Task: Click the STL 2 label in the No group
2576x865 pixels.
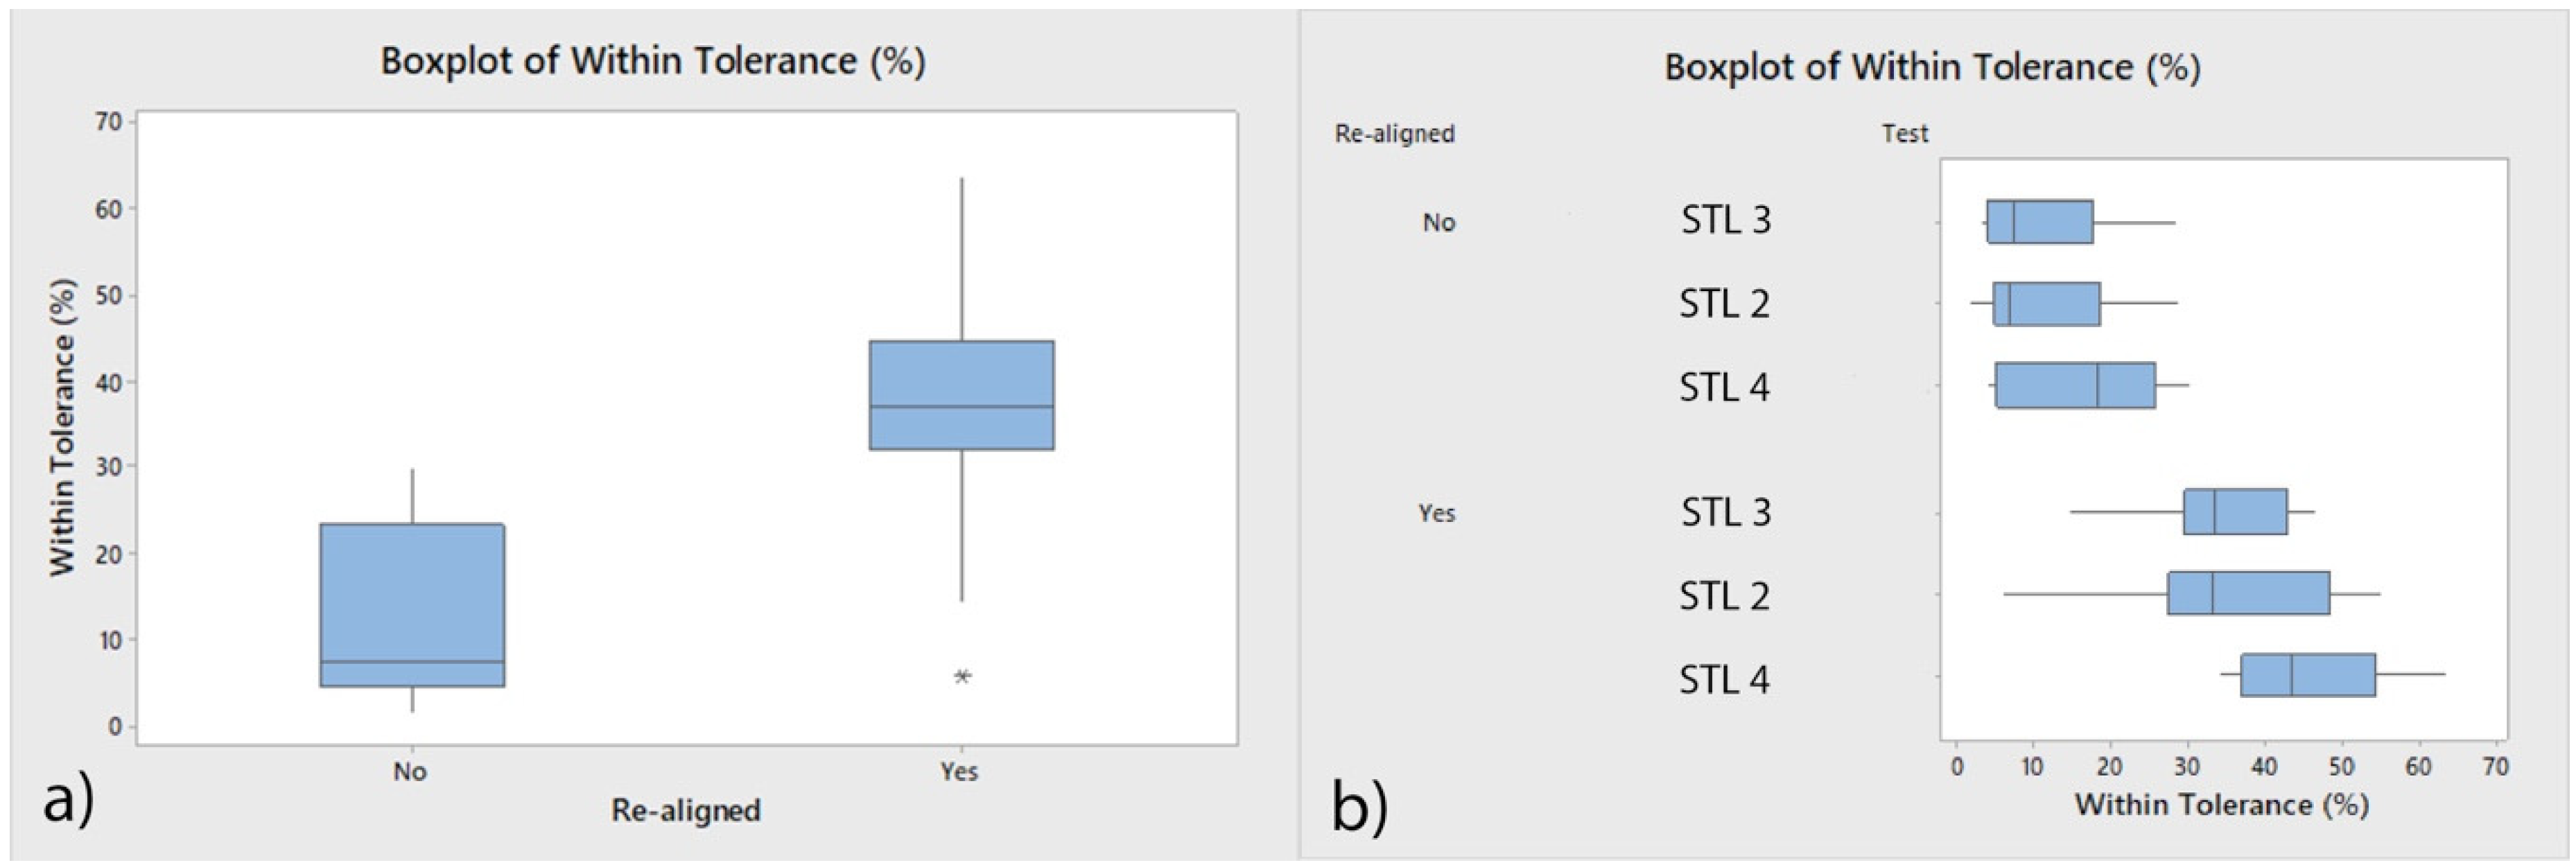Action: pos(1724,303)
